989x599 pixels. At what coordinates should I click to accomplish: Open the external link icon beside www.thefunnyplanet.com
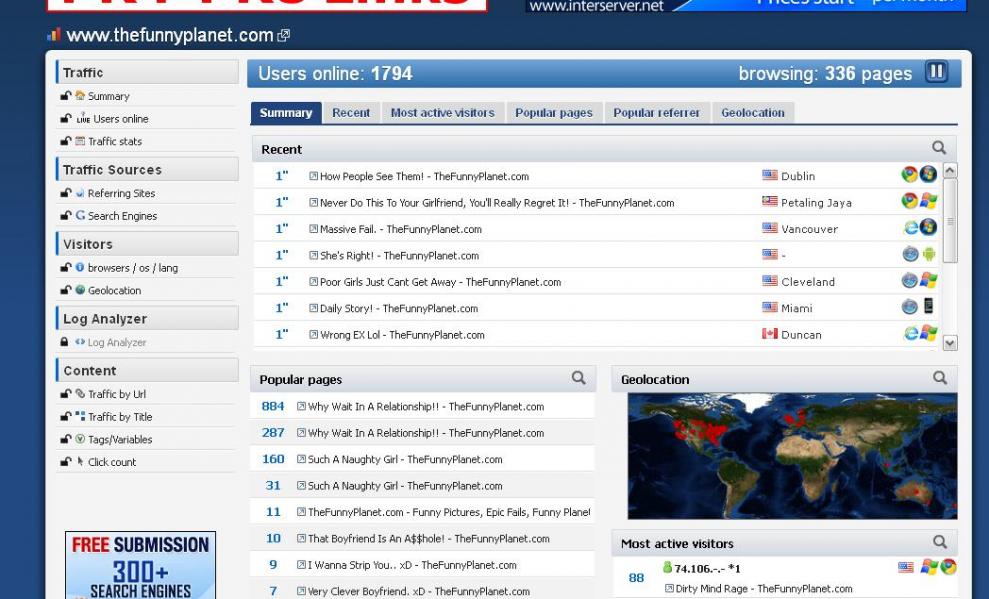(284, 35)
